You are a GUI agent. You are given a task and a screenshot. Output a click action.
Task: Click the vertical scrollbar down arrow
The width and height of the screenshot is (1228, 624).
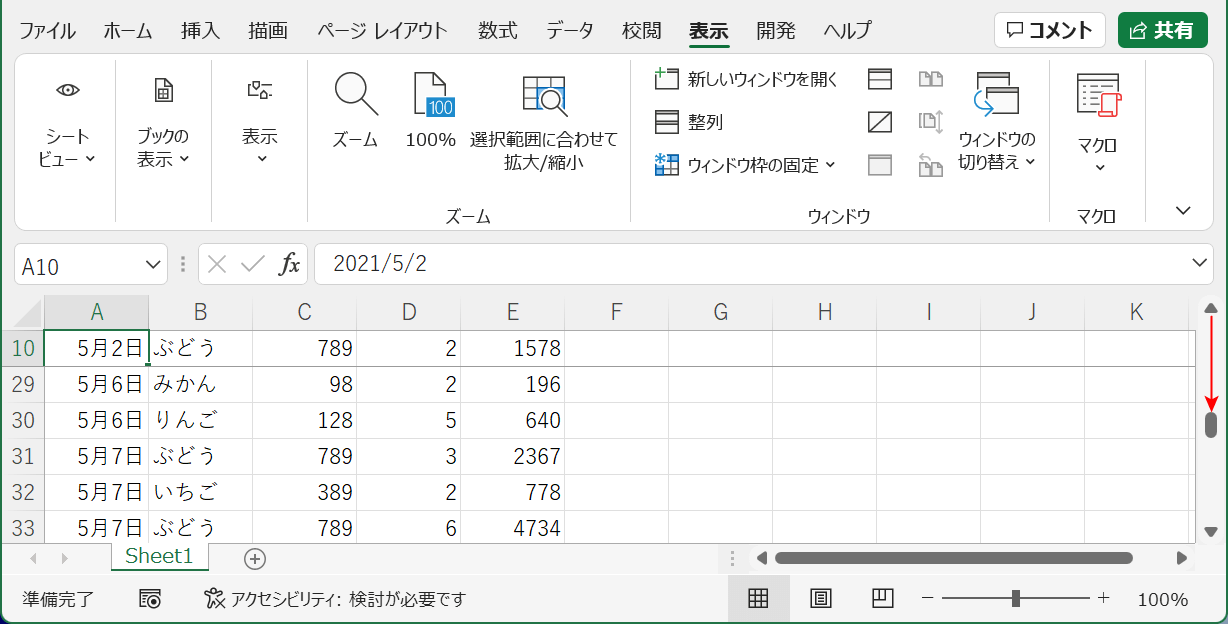(x=1211, y=532)
